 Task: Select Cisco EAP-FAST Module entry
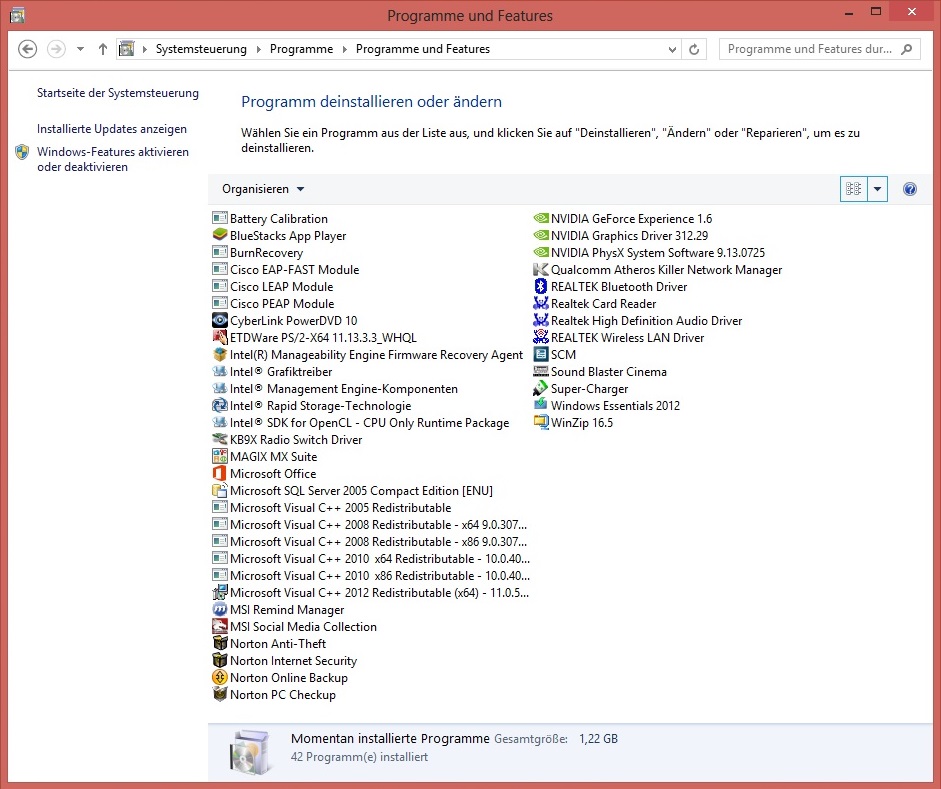click(286, 269)
